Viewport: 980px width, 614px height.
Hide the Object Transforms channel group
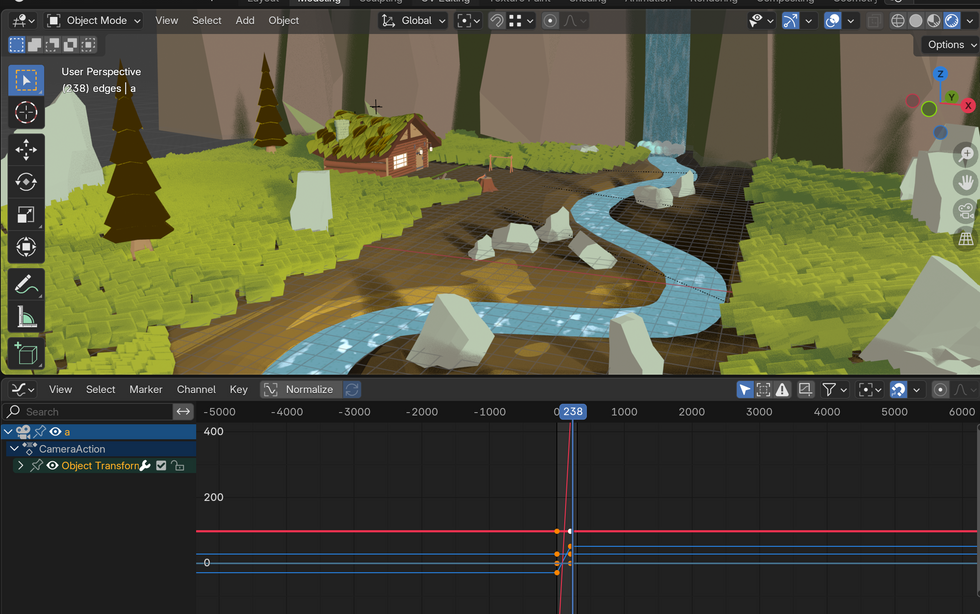click(x=53, y=466)
